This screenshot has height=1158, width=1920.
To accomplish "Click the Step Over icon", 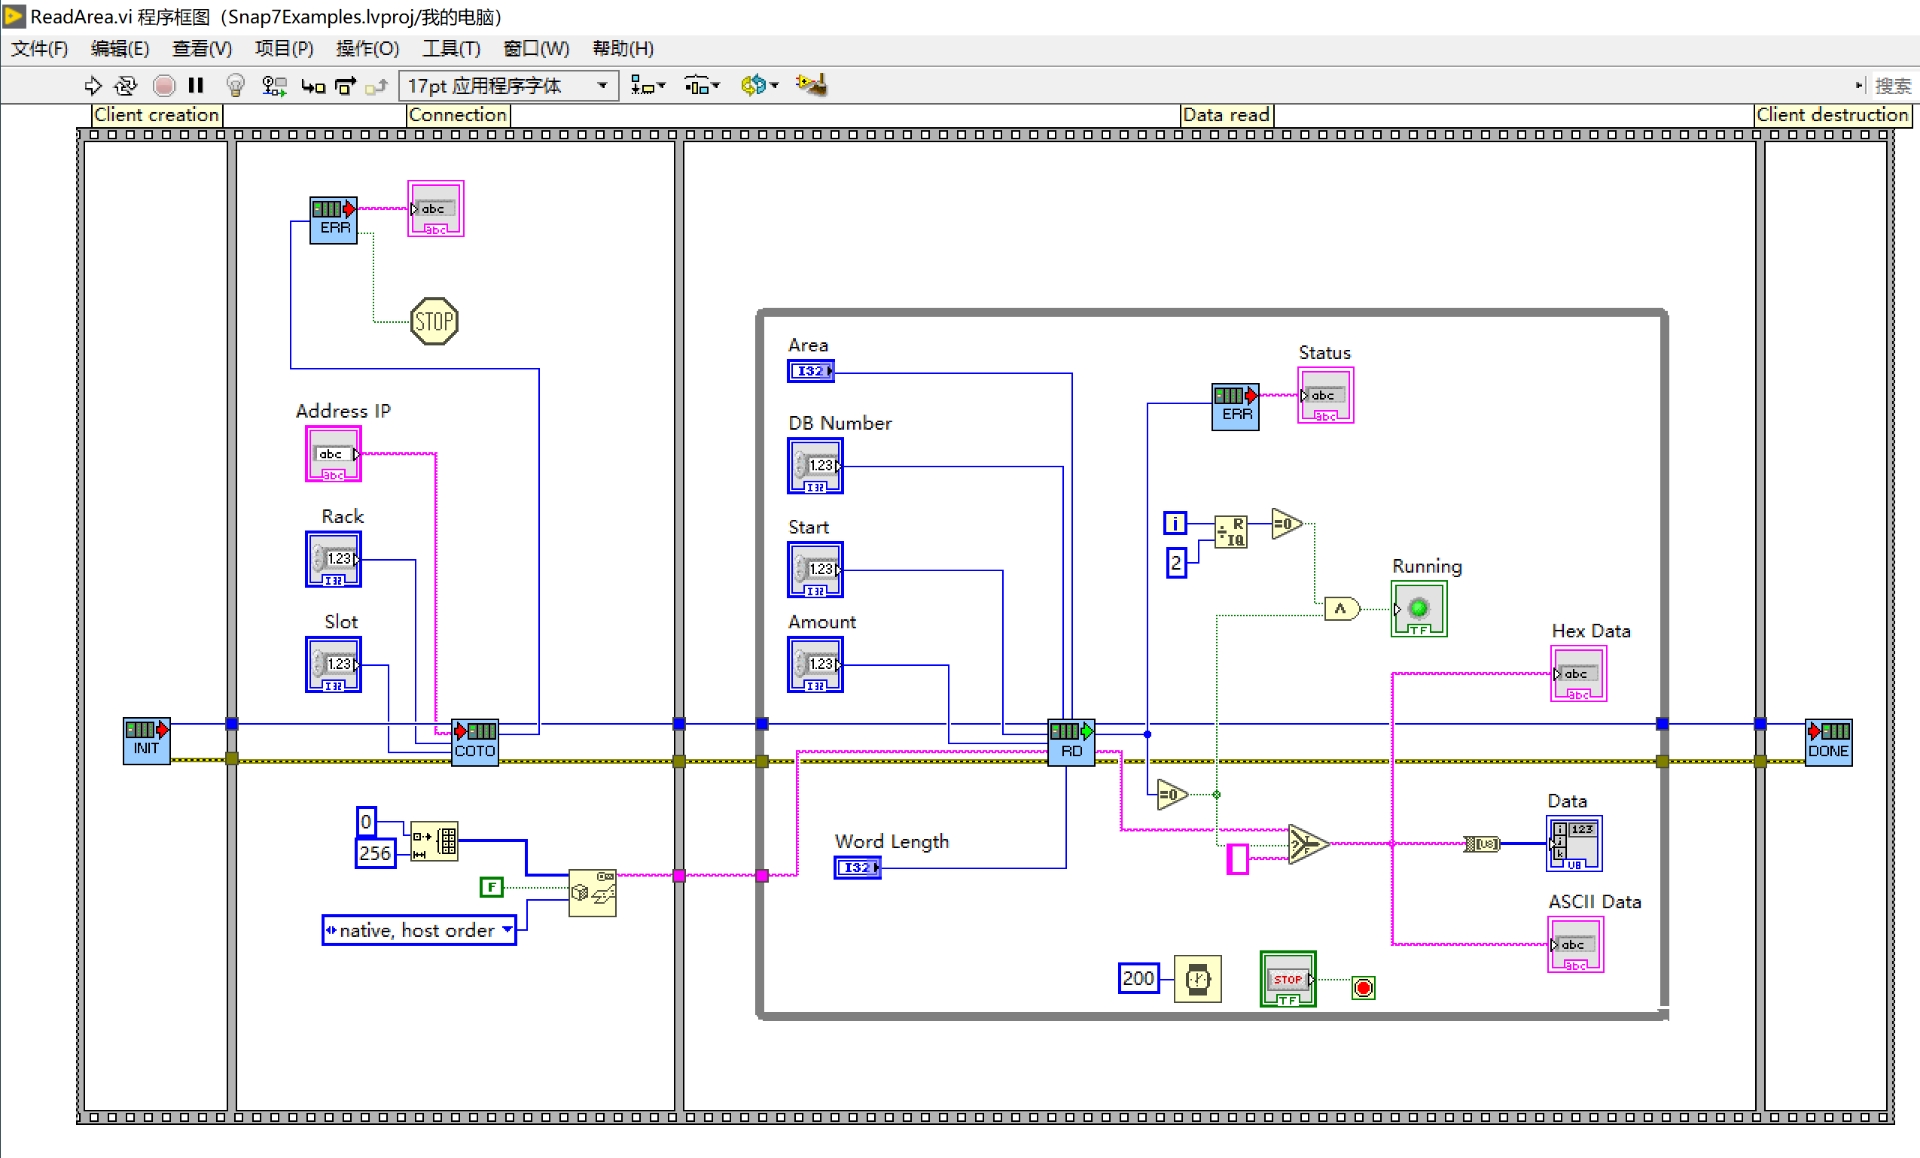I will point(345,86).
